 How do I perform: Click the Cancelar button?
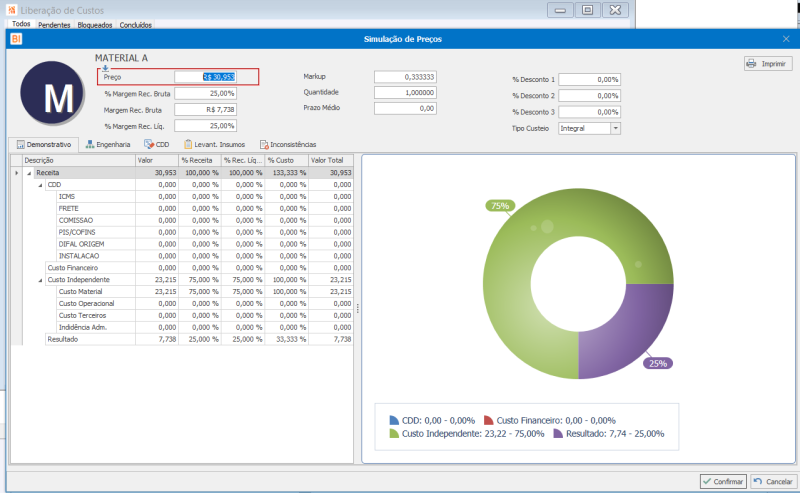click(x=773, y=481)
